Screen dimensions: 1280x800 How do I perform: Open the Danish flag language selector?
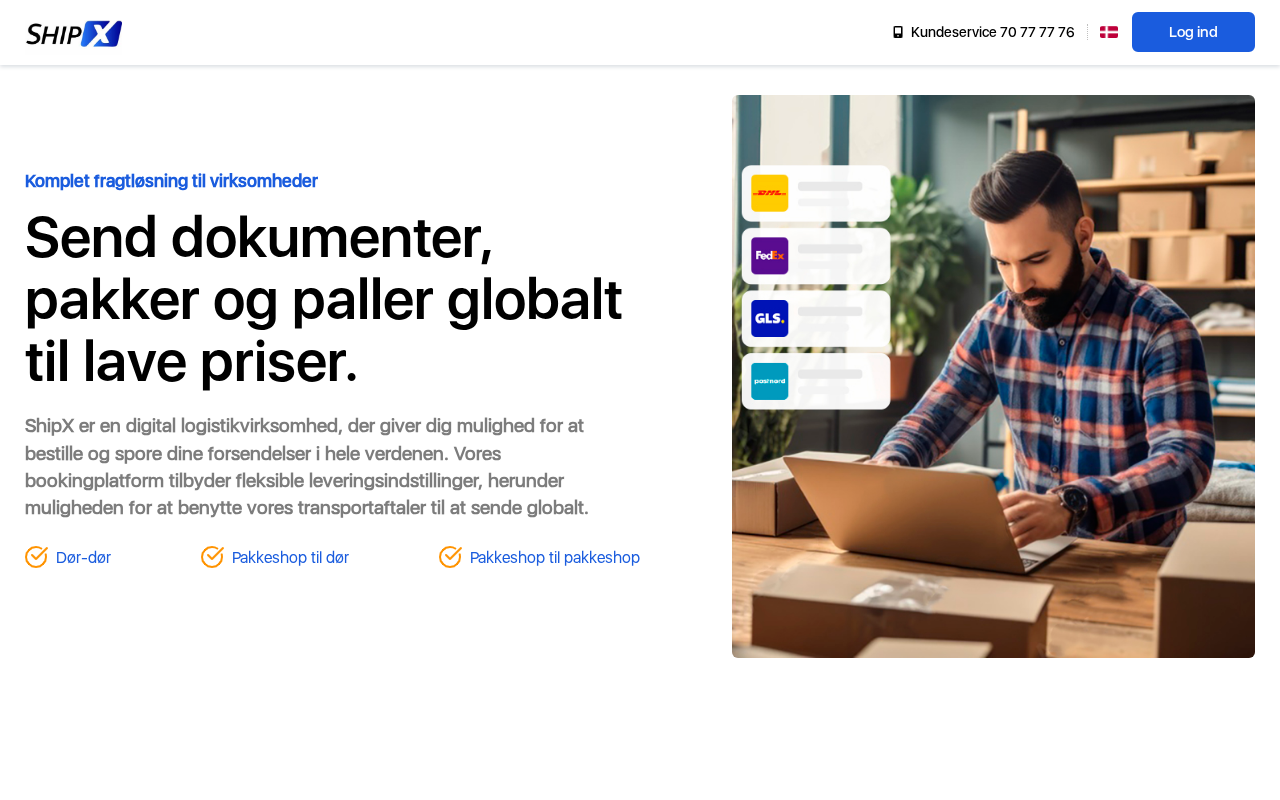click(x=1109, y=32)
